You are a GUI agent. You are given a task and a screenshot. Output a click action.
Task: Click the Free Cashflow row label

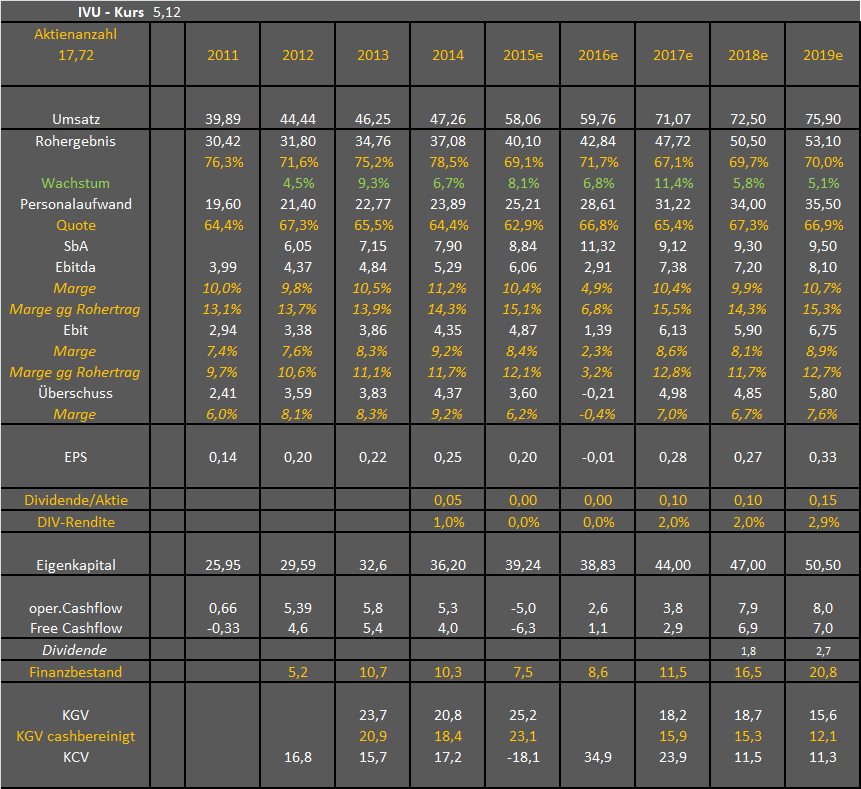(76, 628)
